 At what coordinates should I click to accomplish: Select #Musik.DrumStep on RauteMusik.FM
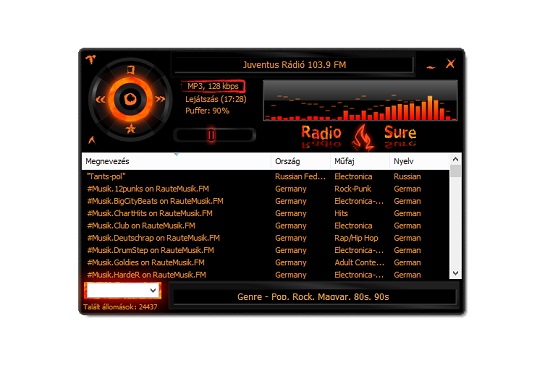tap(266, 250)
